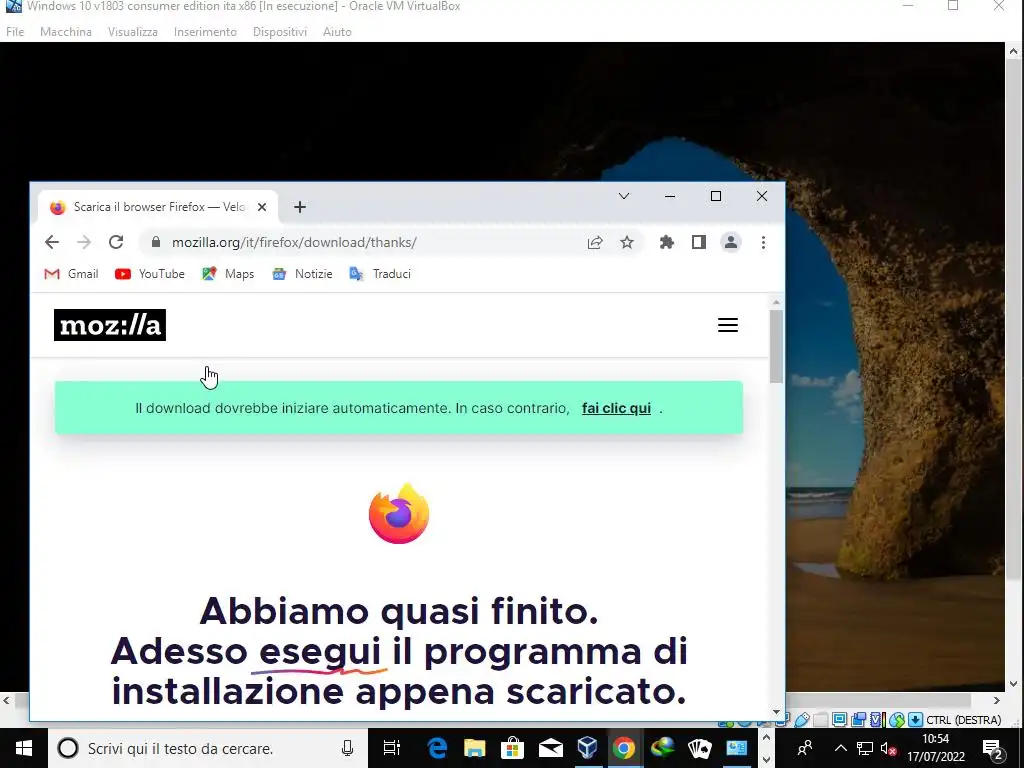Open the Traduci bookmark
The height and width of the screenshot is (768, 1024).
coord(380,274)
